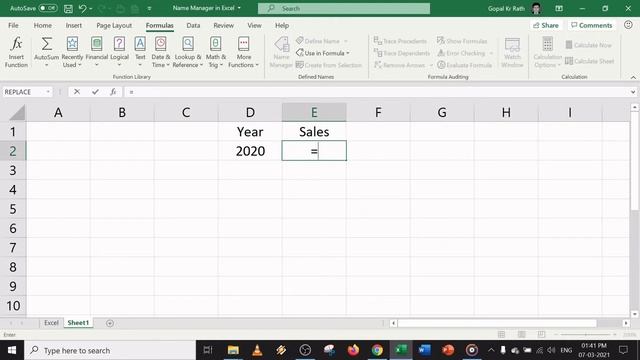Toggle the AutoSave switch

(x=48, y=8)
